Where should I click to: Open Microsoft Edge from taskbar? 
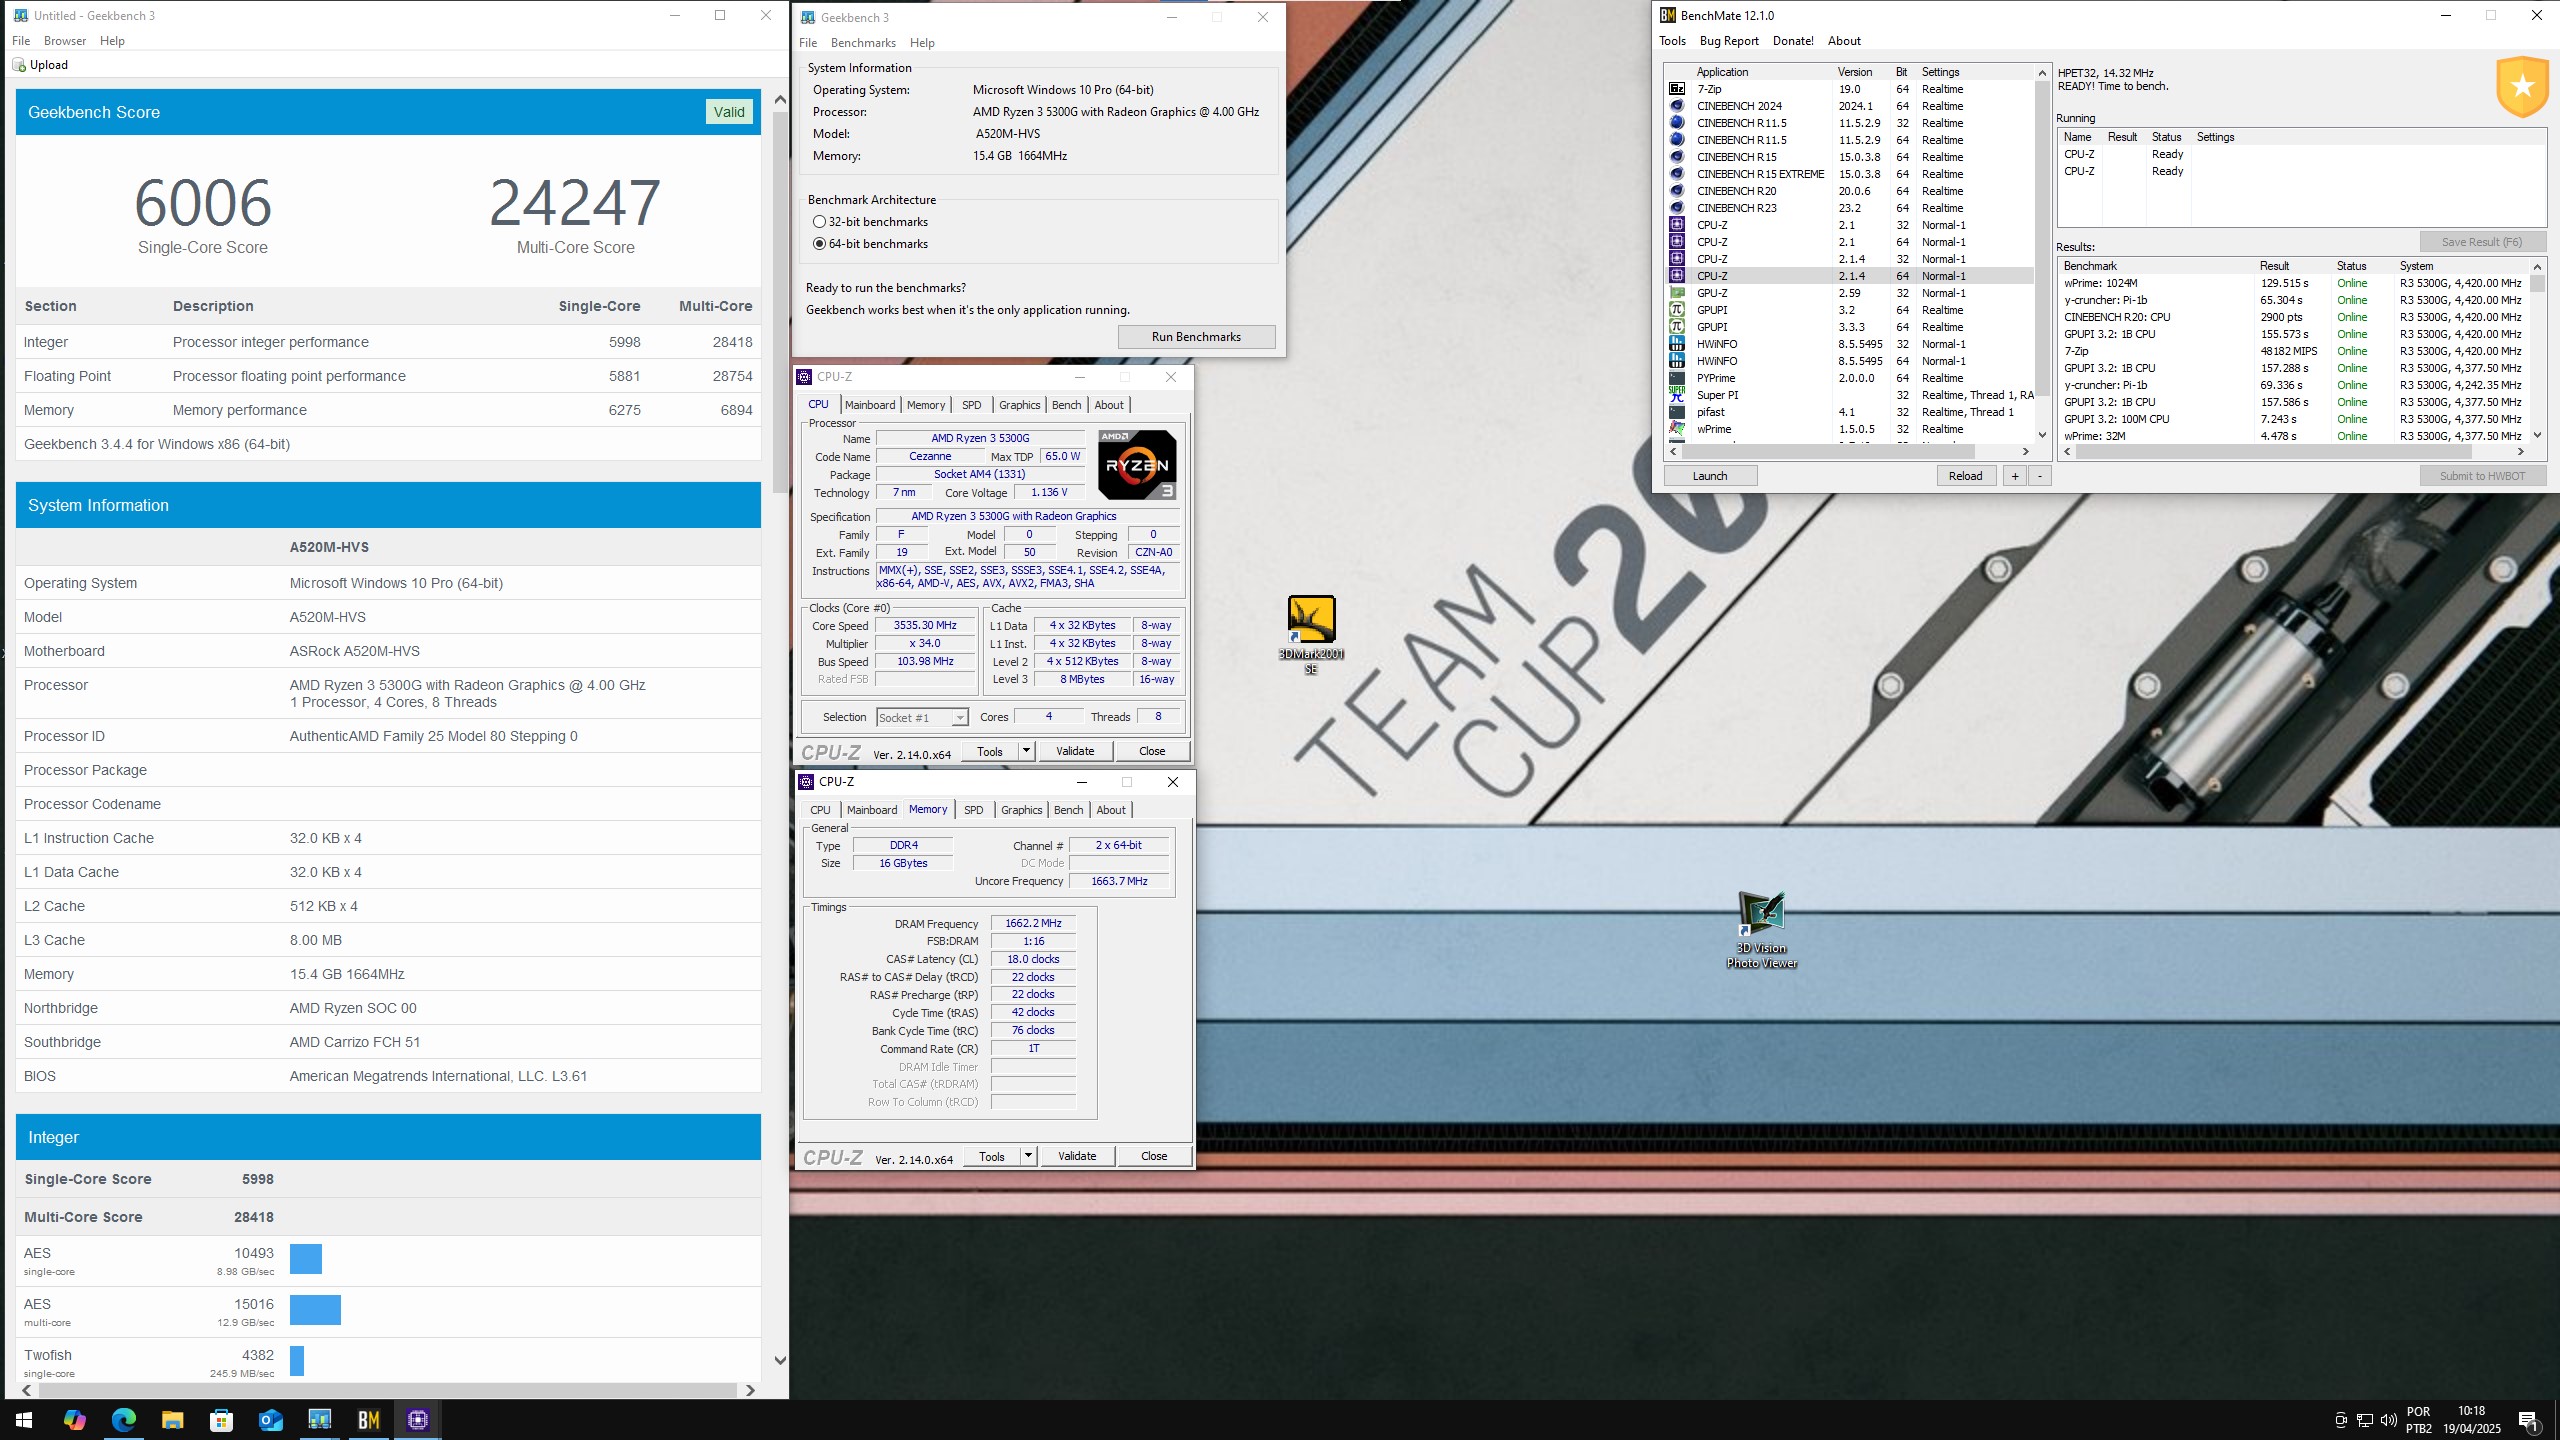point(123,1420)
